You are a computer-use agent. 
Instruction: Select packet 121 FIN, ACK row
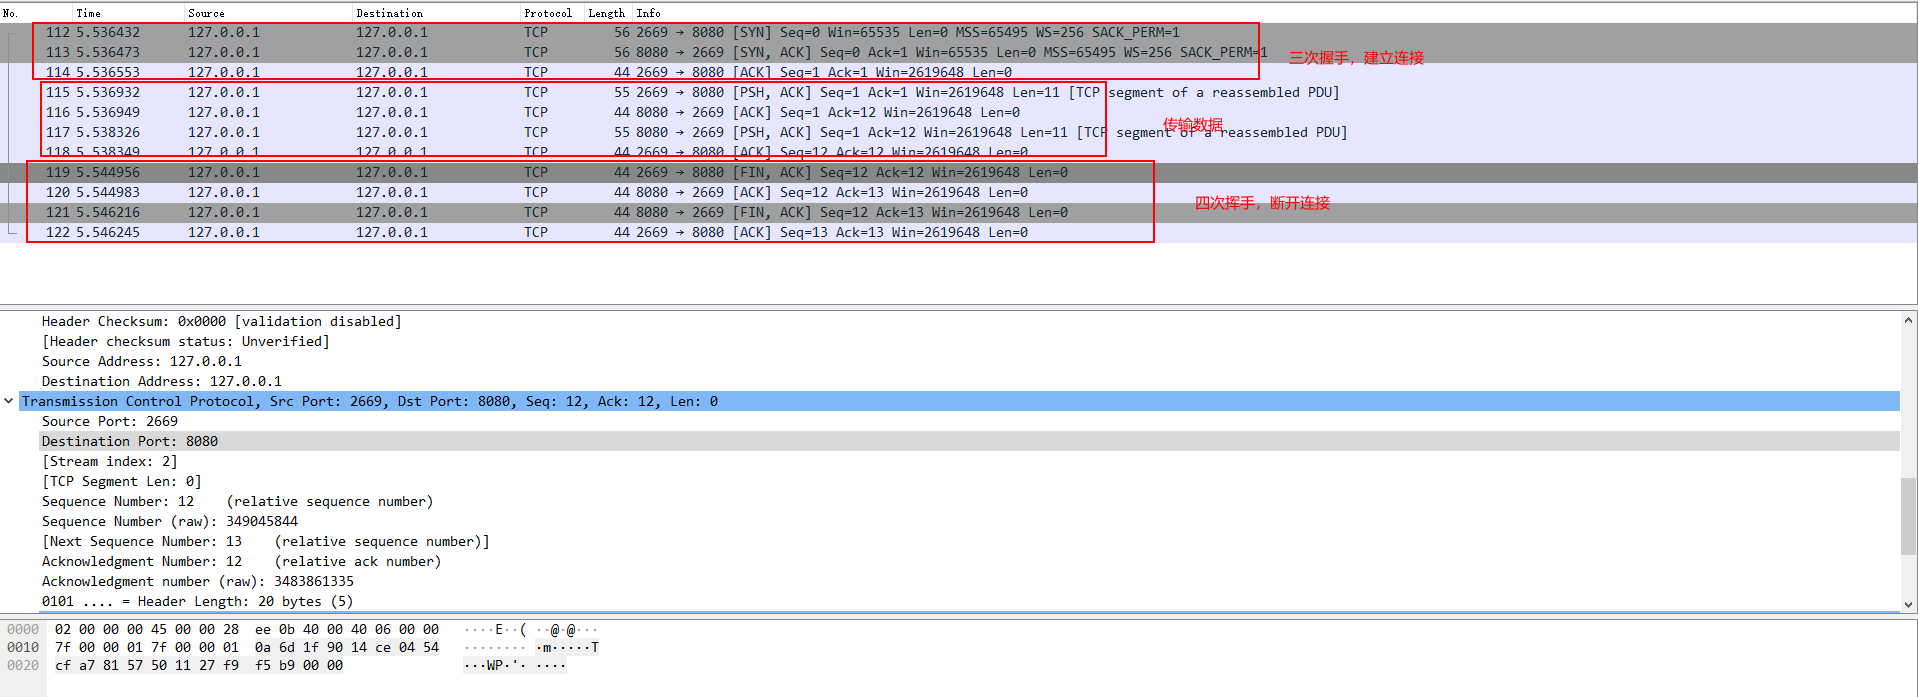pyautogui.click(x=958, y=212)
